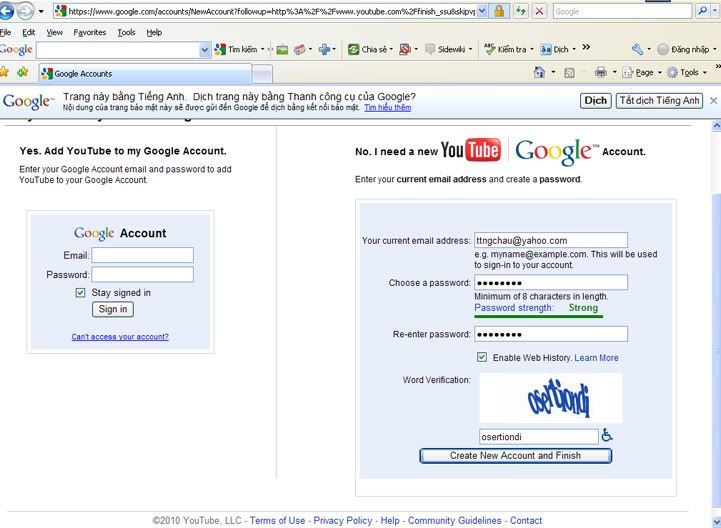Click the Dịch translate button in bar

595,100
